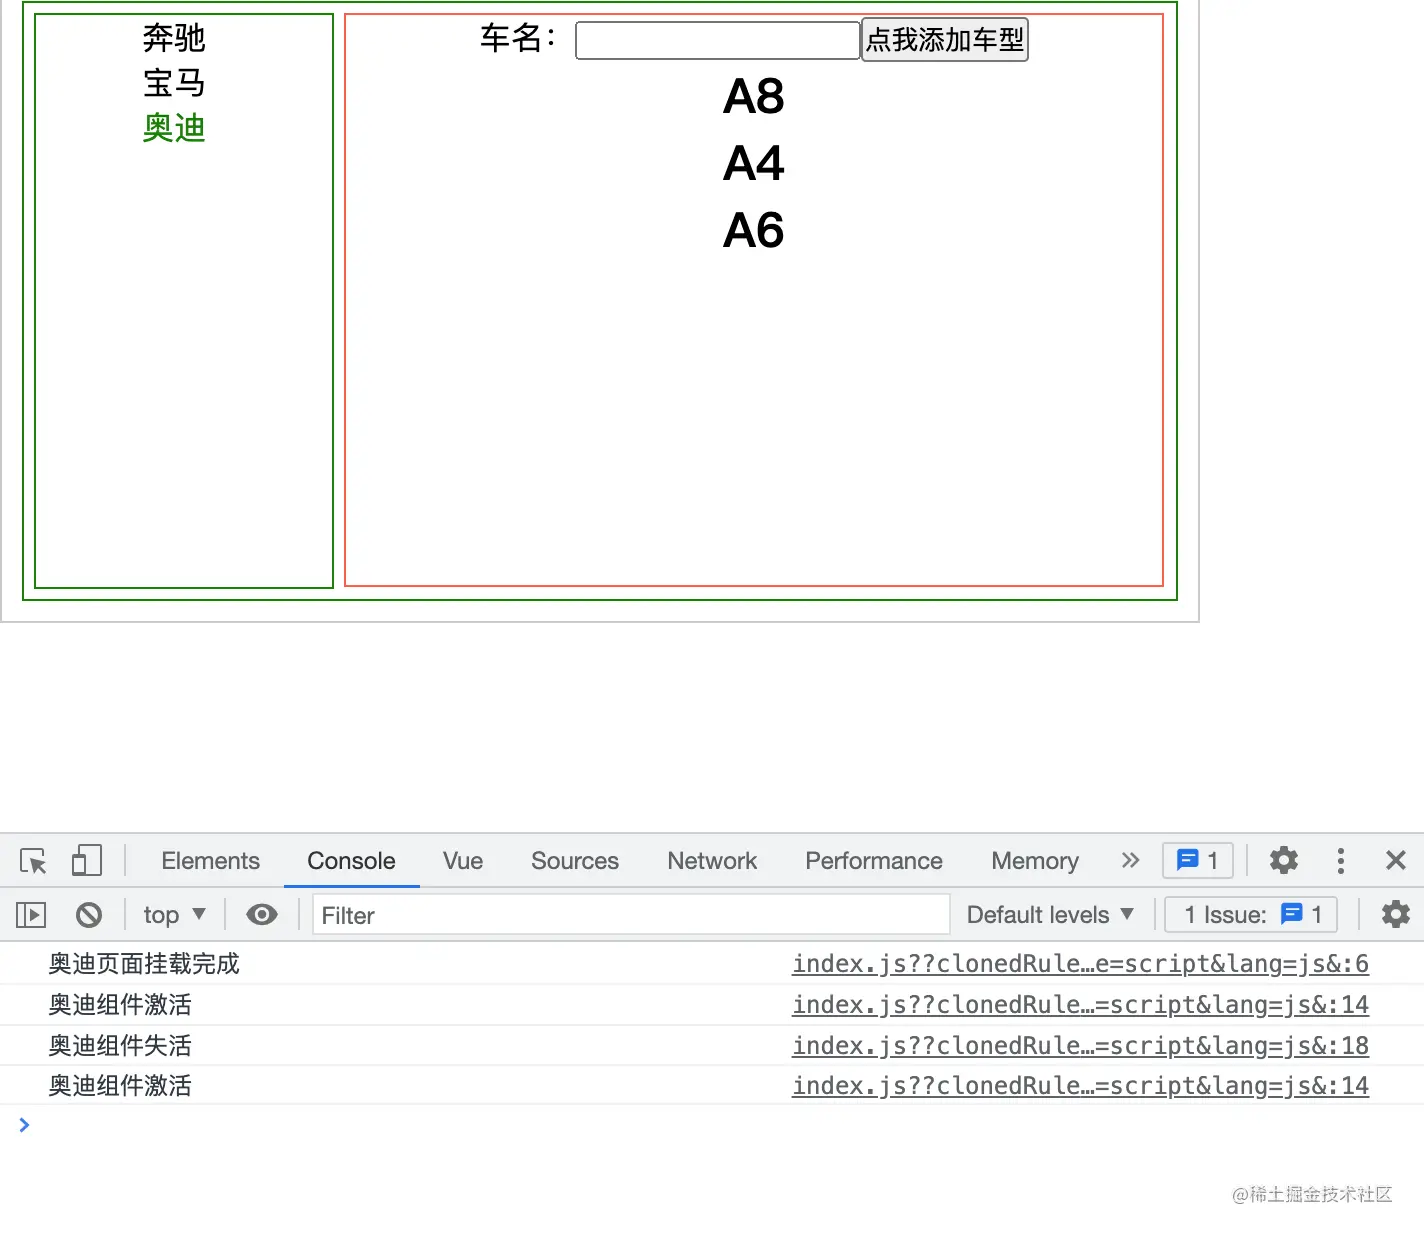The image size is (1424, 1236).
Task: Open source link for last 奥迪组件激活 log
Action: coord(1080,1086)
